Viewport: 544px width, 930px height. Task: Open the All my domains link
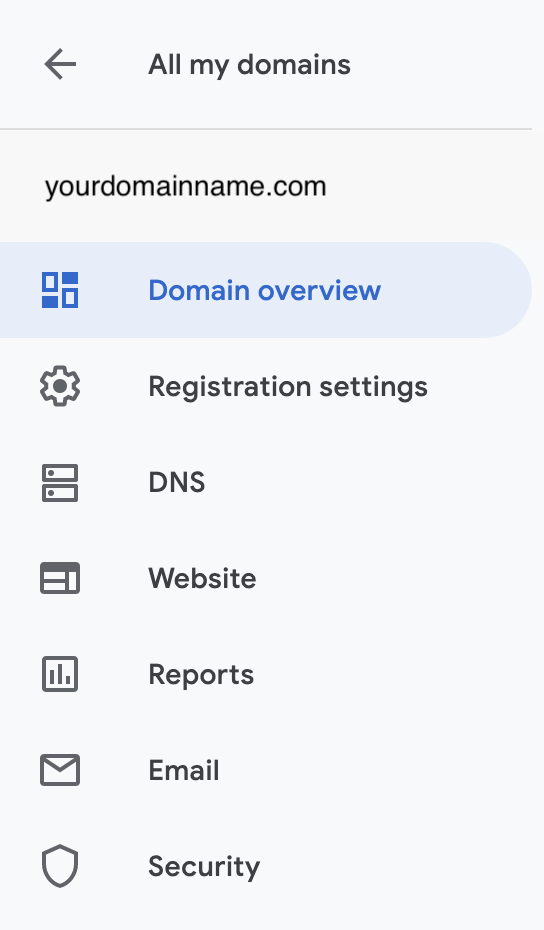click(x=249, y=65)
